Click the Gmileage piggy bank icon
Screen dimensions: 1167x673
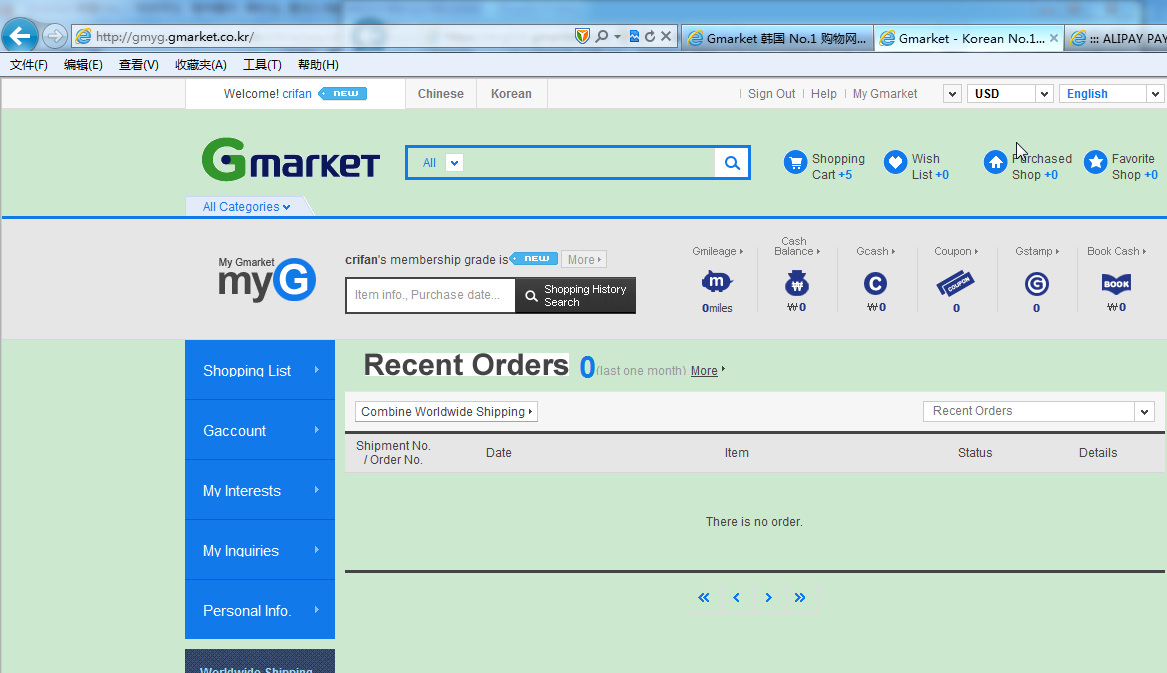pyautogui.click(x=717, y=282)
